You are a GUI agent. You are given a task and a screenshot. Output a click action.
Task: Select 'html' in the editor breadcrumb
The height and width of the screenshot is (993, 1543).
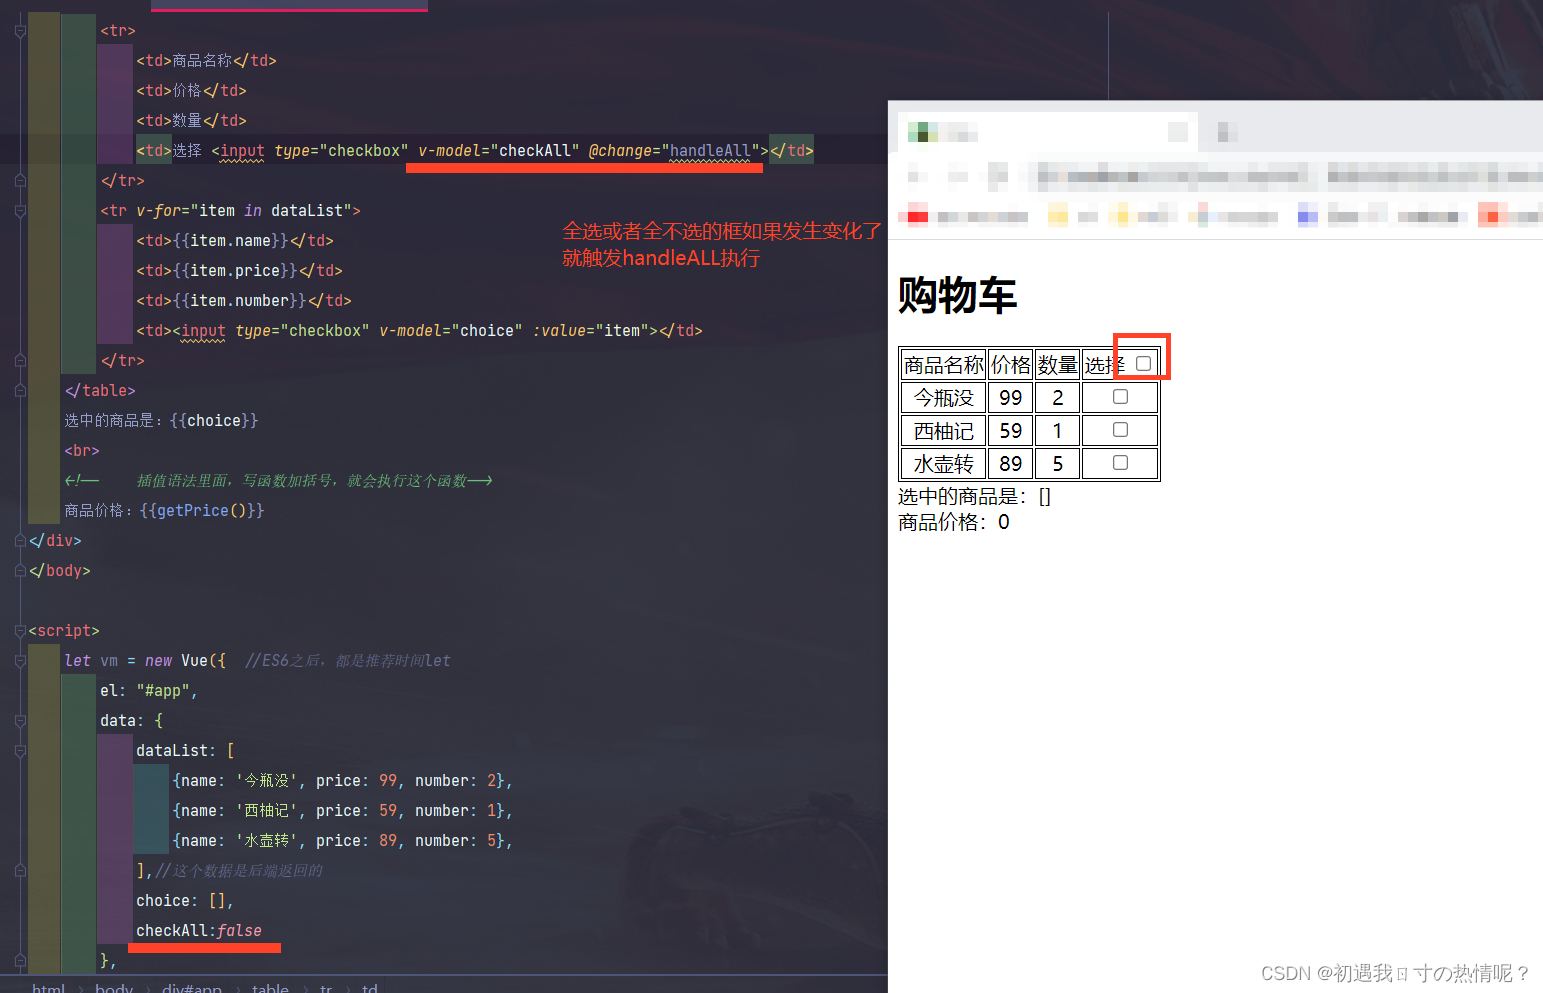(48, 987)
